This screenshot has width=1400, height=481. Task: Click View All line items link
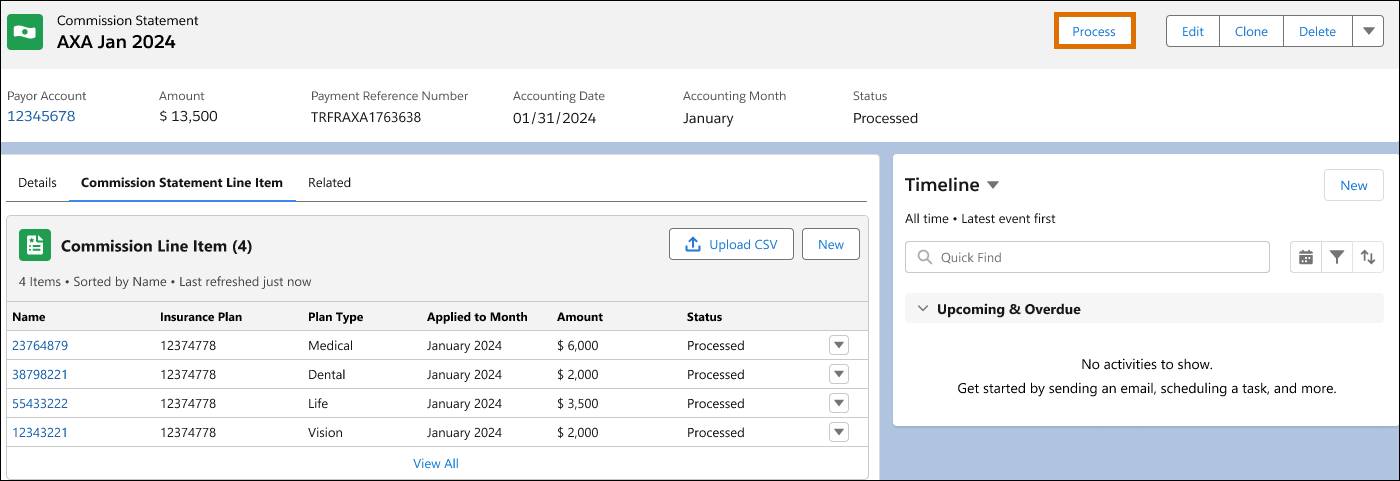point(436,463)
